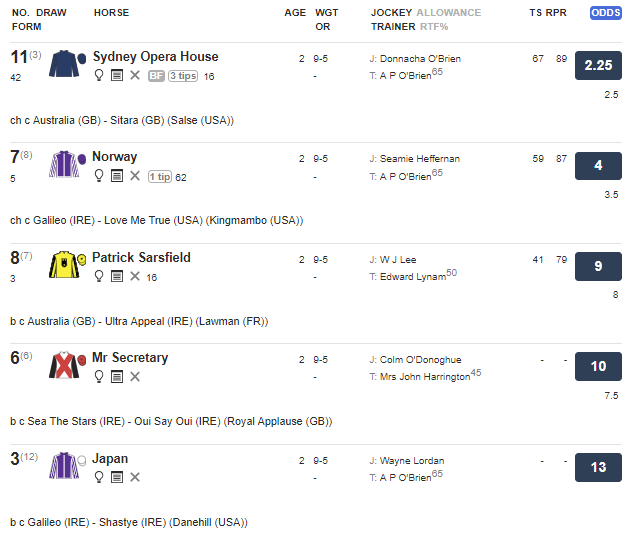Click the lightbulb icon under Mr Secretary
The height and width of the screenshot is (538, 634).
click(x=99, y=376)
